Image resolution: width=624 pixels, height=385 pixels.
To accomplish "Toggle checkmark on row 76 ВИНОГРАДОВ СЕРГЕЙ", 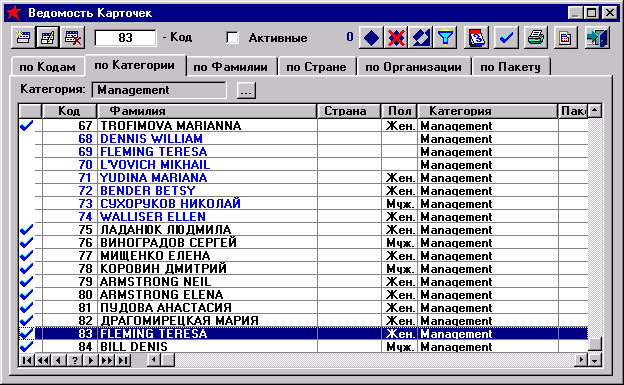I will pos(27,242).
